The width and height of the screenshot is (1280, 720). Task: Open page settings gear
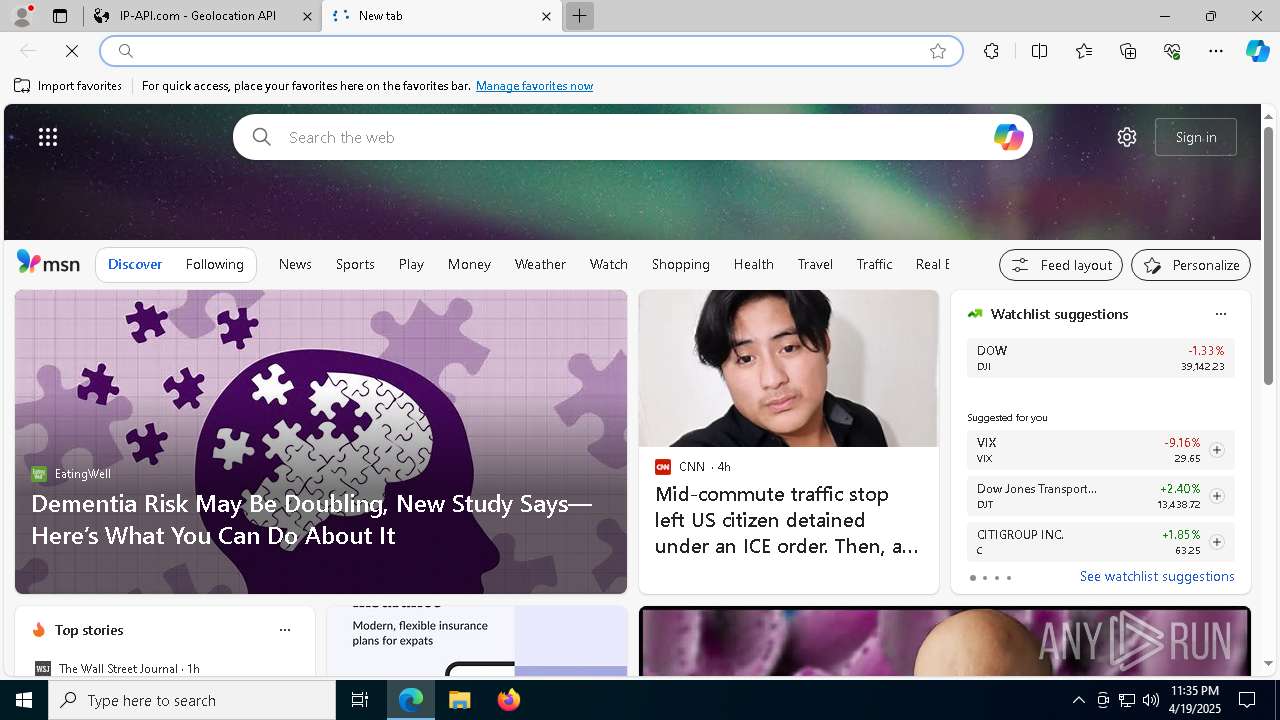1127,137
